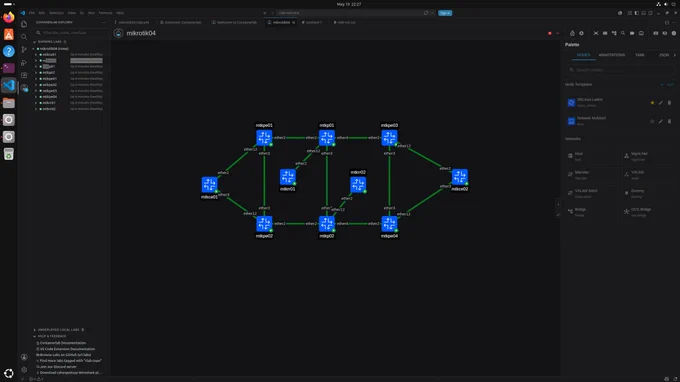The height and width of the screenshot is (382, 680).
Task: Click the palette Search nodes field
Action: [621, 70]
